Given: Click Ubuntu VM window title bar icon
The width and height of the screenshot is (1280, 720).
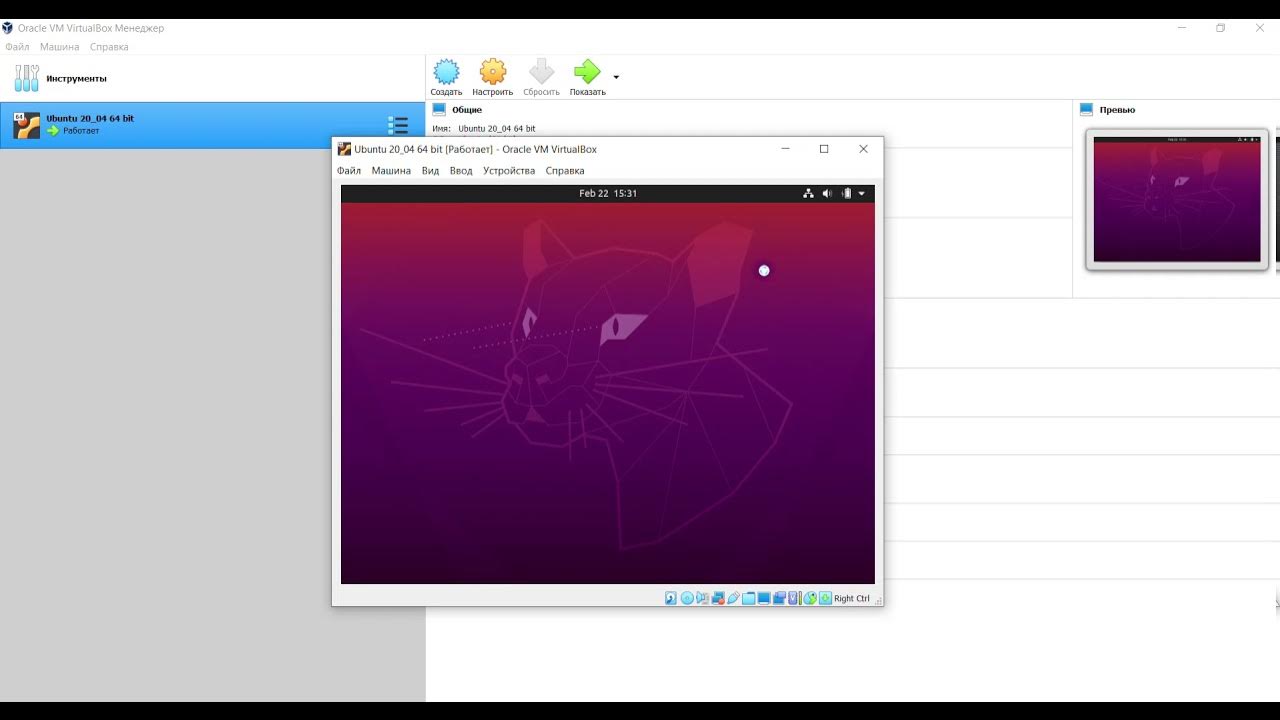Looking at the screenshot, I should (x=344, y=149).
